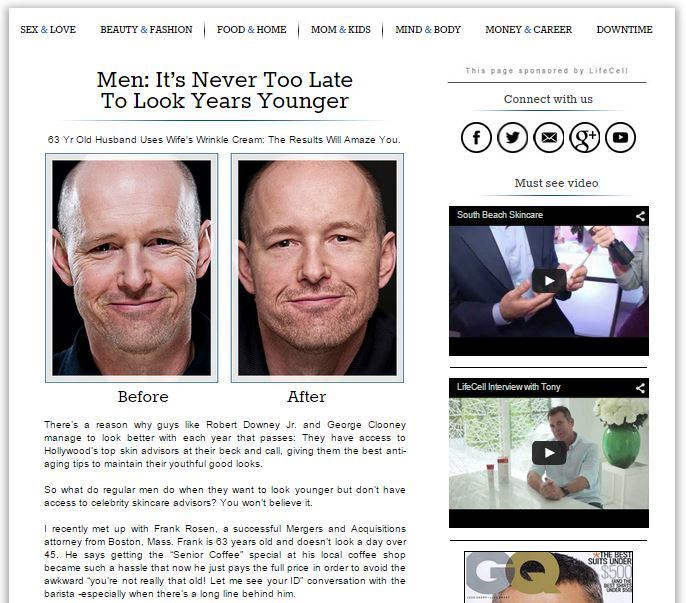Screen dimensions: 686x603
Task: Share the South Beach Skincare video
Action: [640, 216]
